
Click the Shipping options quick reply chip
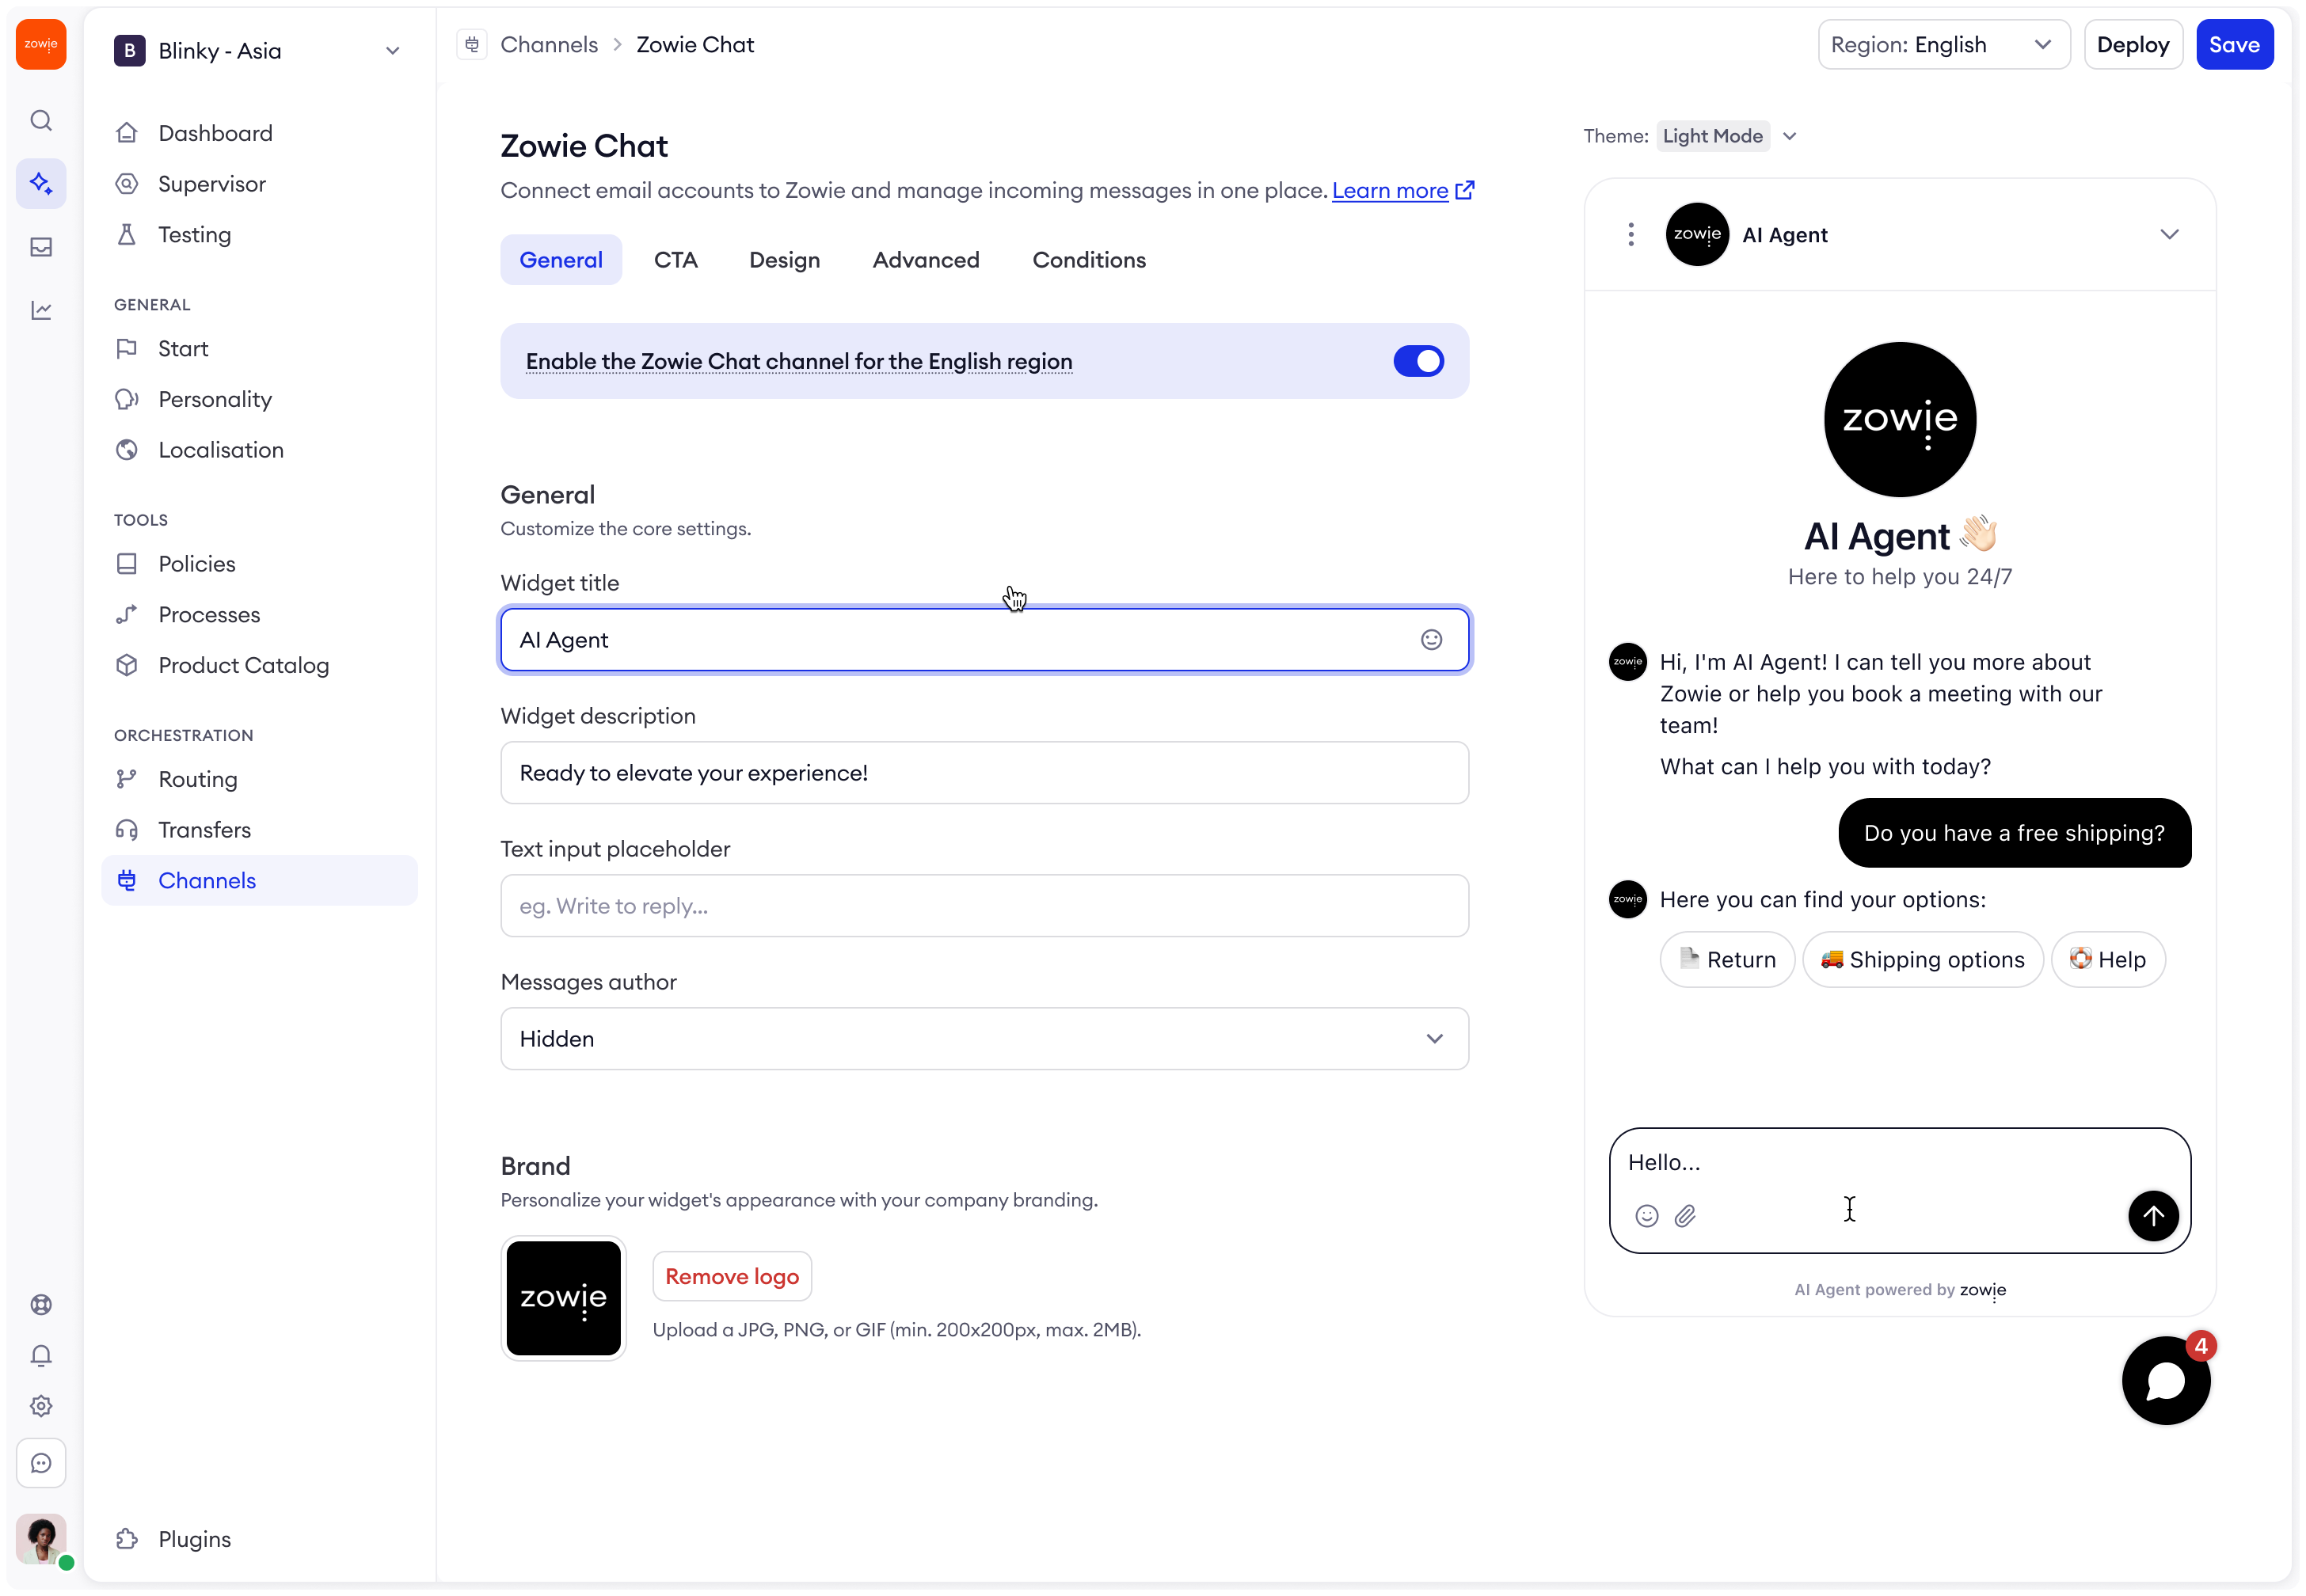pos(1922,960)
